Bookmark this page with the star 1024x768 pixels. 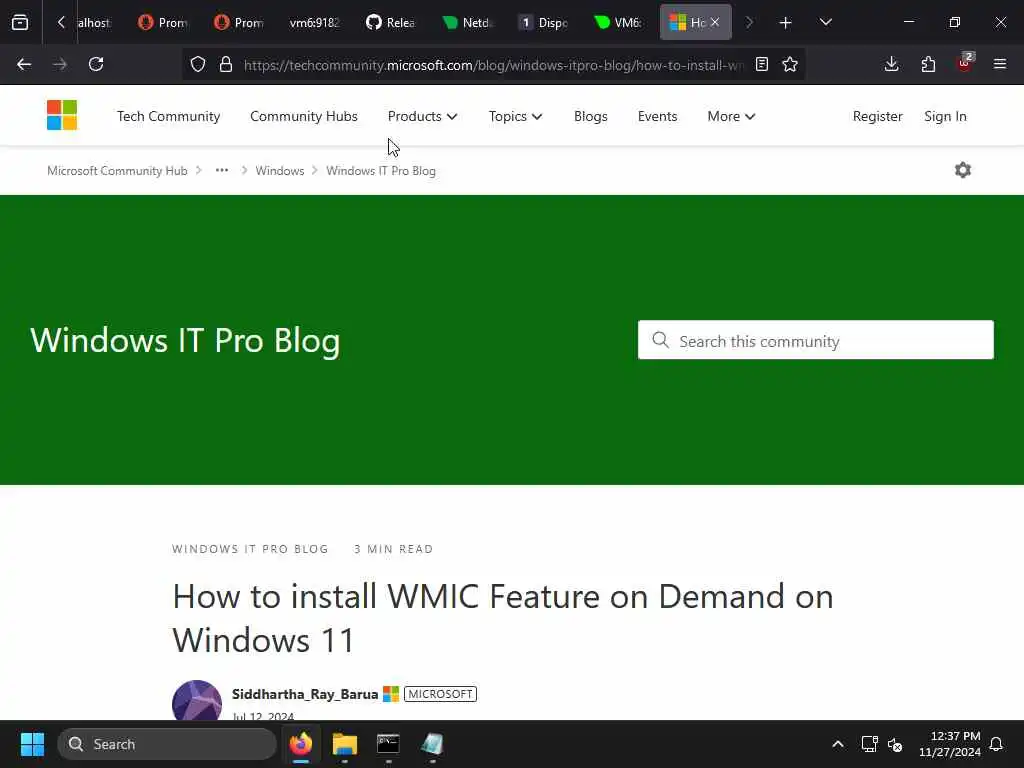point(790,64)
